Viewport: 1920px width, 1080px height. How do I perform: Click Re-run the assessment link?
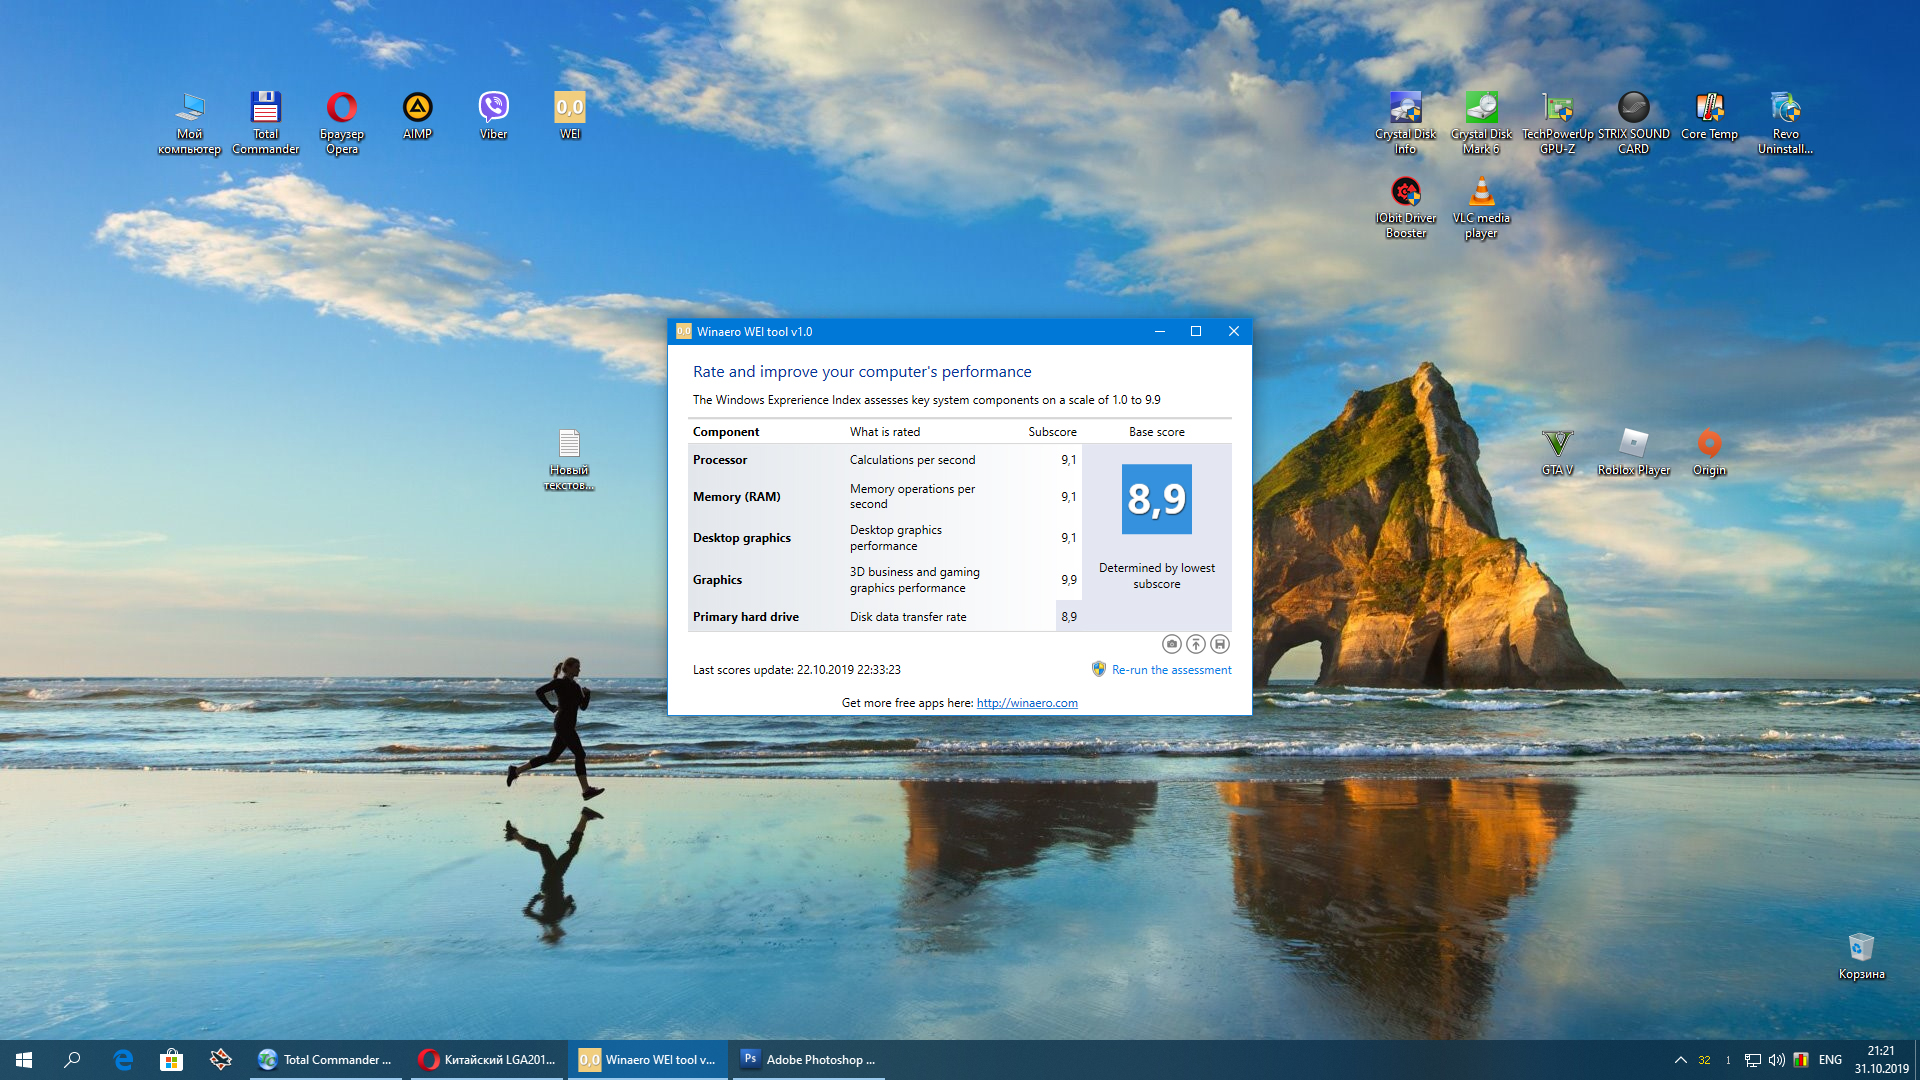pos(1171,670)
